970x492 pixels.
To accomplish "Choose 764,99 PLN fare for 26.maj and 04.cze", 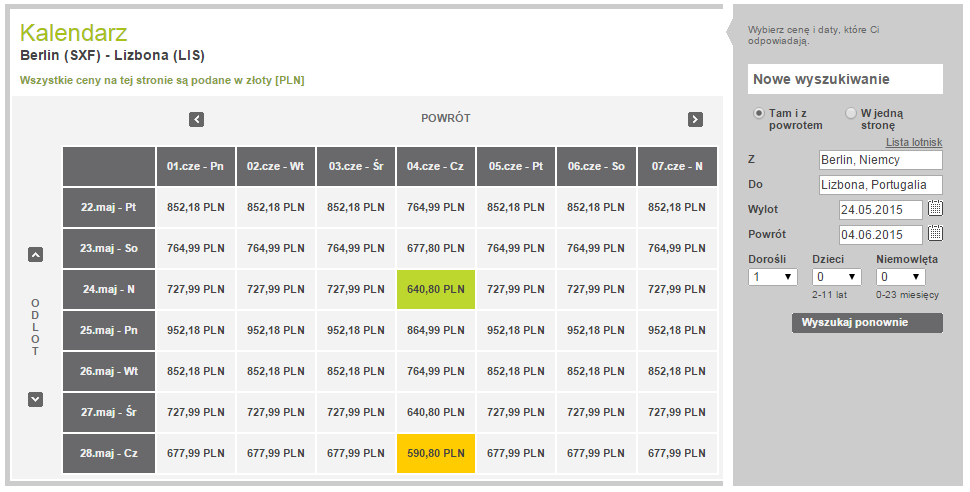I will 436,371.
